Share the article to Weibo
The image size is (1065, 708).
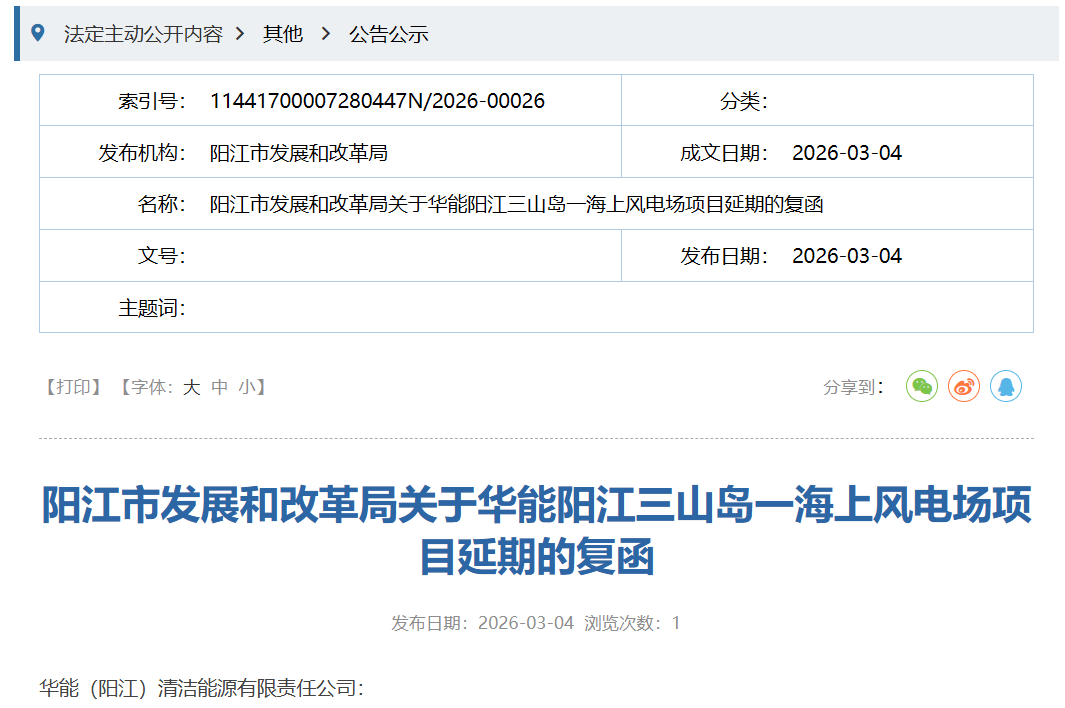coord(964,387)
